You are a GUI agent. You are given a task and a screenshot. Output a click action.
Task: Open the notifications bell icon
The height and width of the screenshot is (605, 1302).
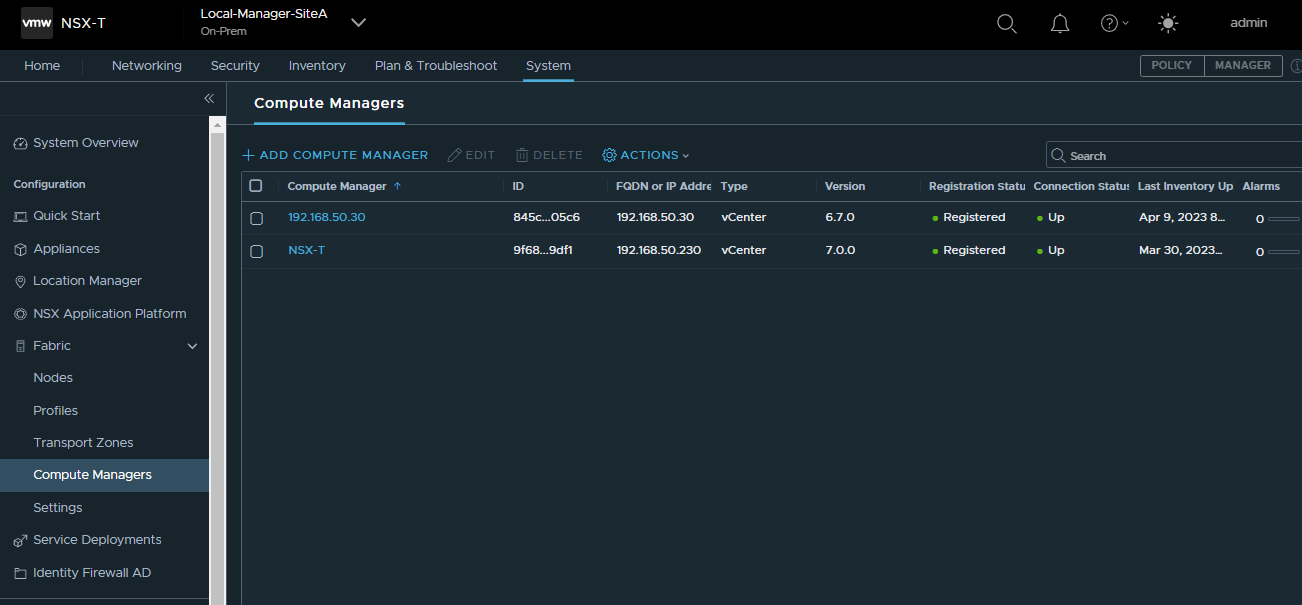1060,24
